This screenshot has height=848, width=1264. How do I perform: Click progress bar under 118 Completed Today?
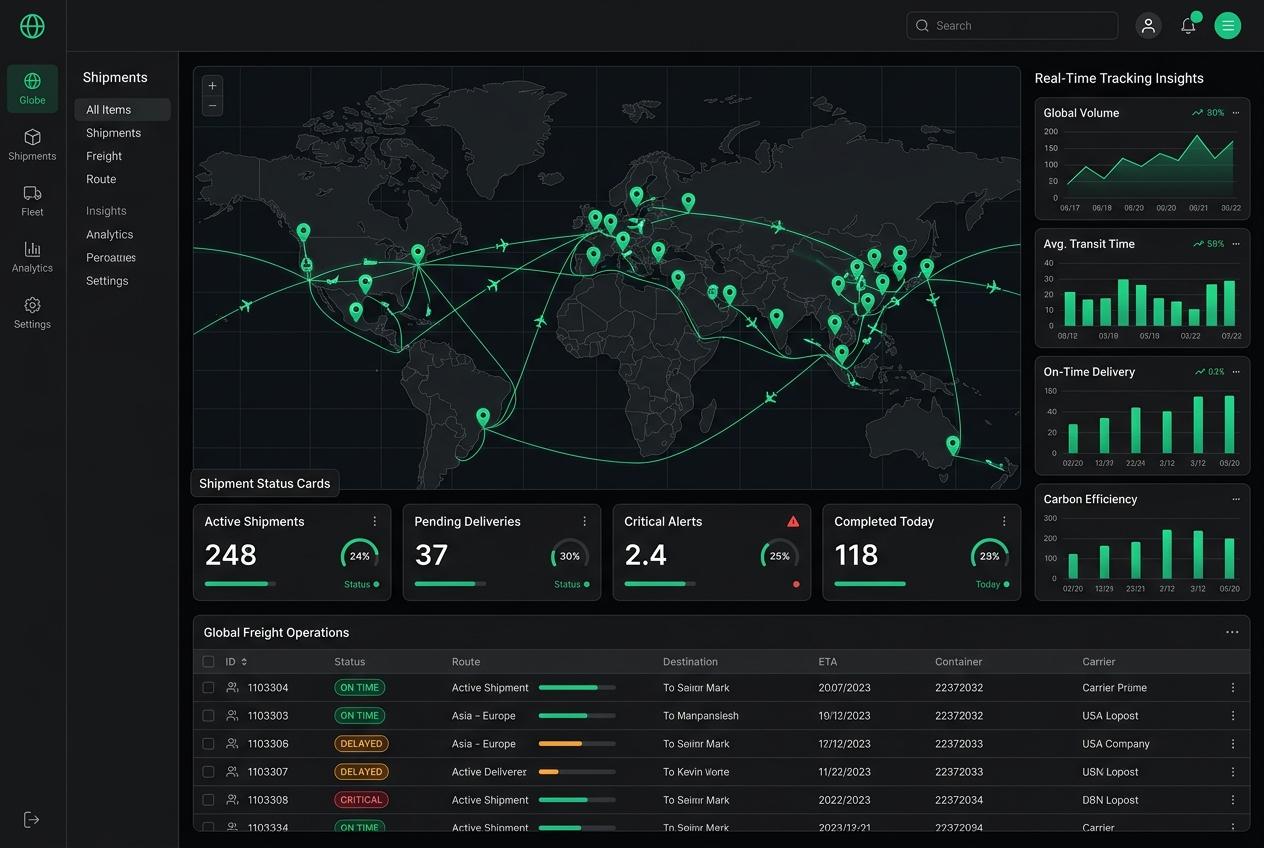click(870, 584)
